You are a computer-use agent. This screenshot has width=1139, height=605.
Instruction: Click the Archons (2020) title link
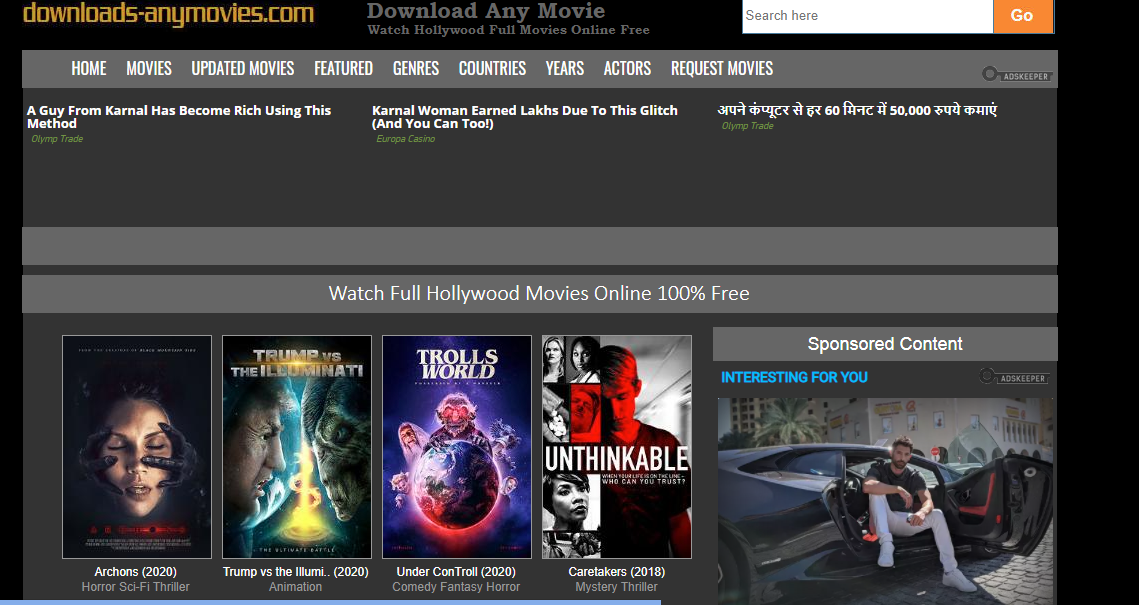(135, 572)
